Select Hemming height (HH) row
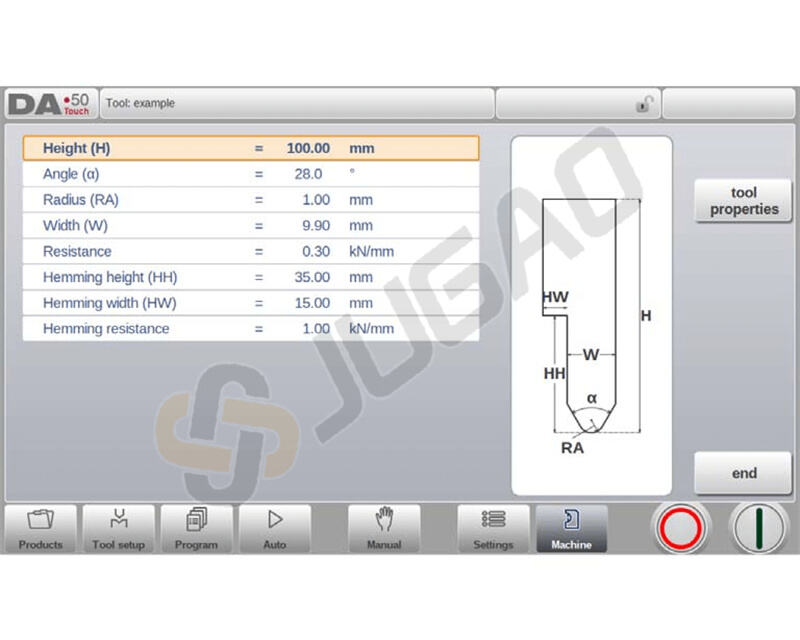The image size is (800, 640). point(250,277)
